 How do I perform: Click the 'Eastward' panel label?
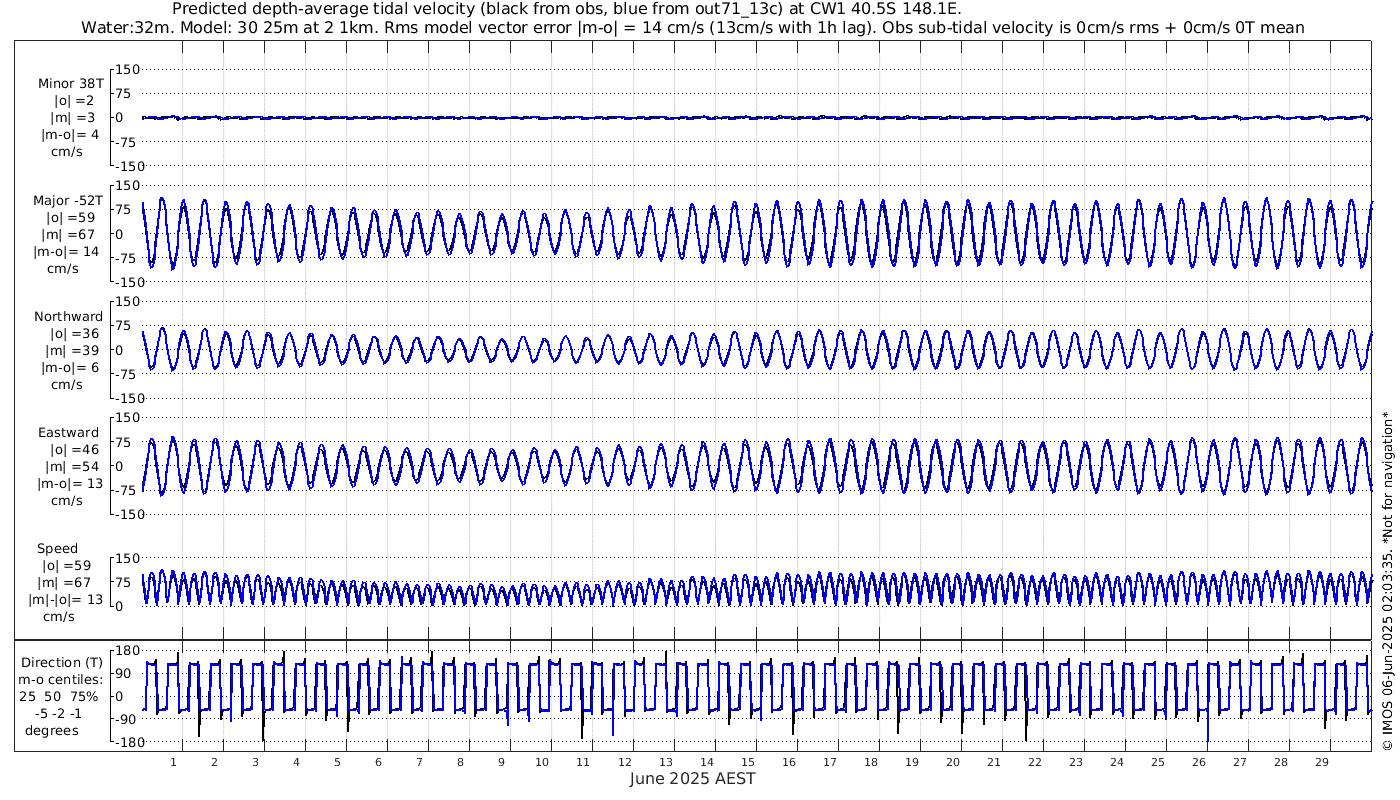pyautogui.click(x=68, y=433)
